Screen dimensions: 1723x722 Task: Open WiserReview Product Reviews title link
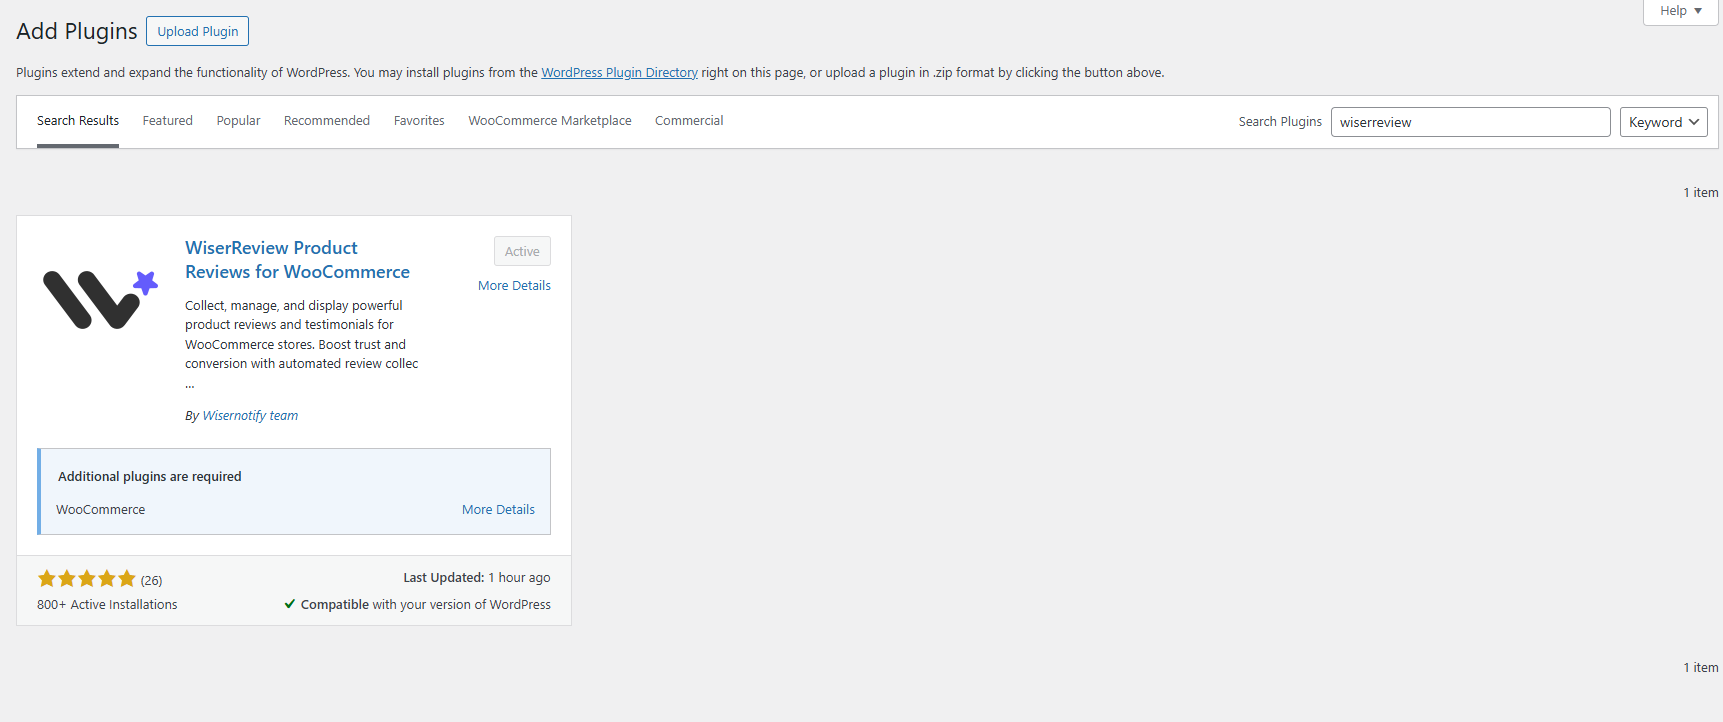coord(297,260)
